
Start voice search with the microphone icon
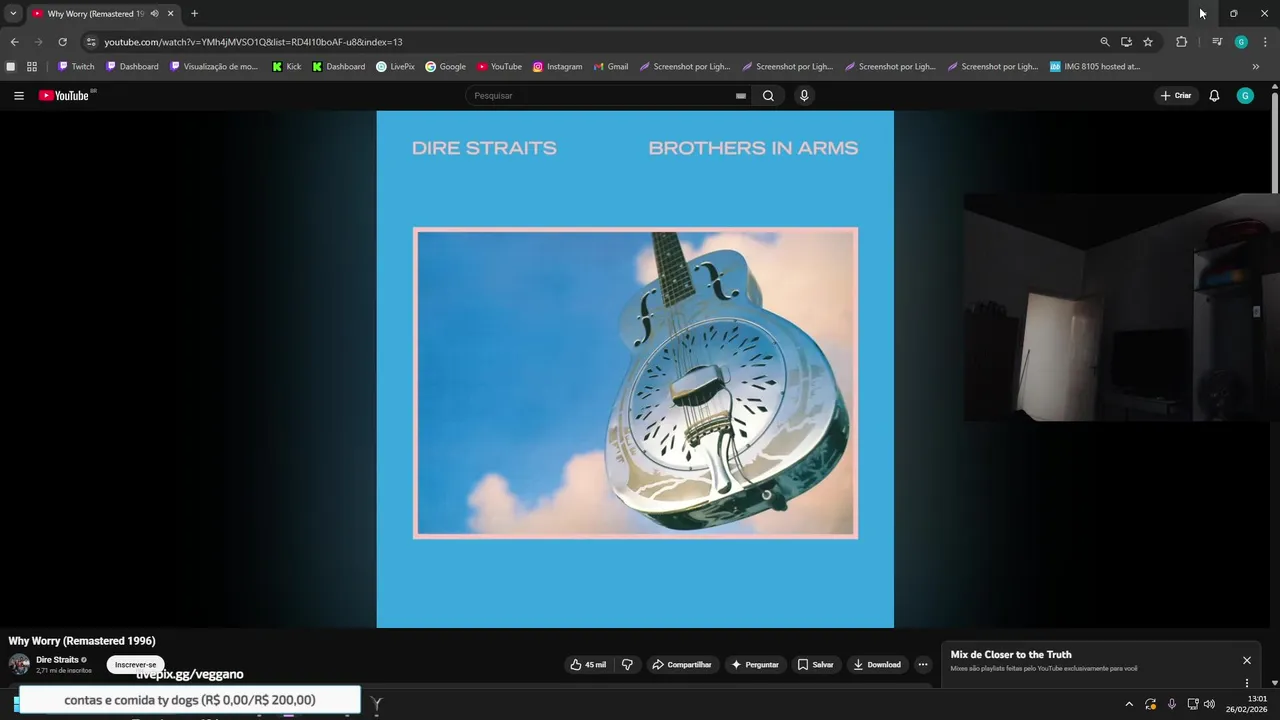pos(804,96)
